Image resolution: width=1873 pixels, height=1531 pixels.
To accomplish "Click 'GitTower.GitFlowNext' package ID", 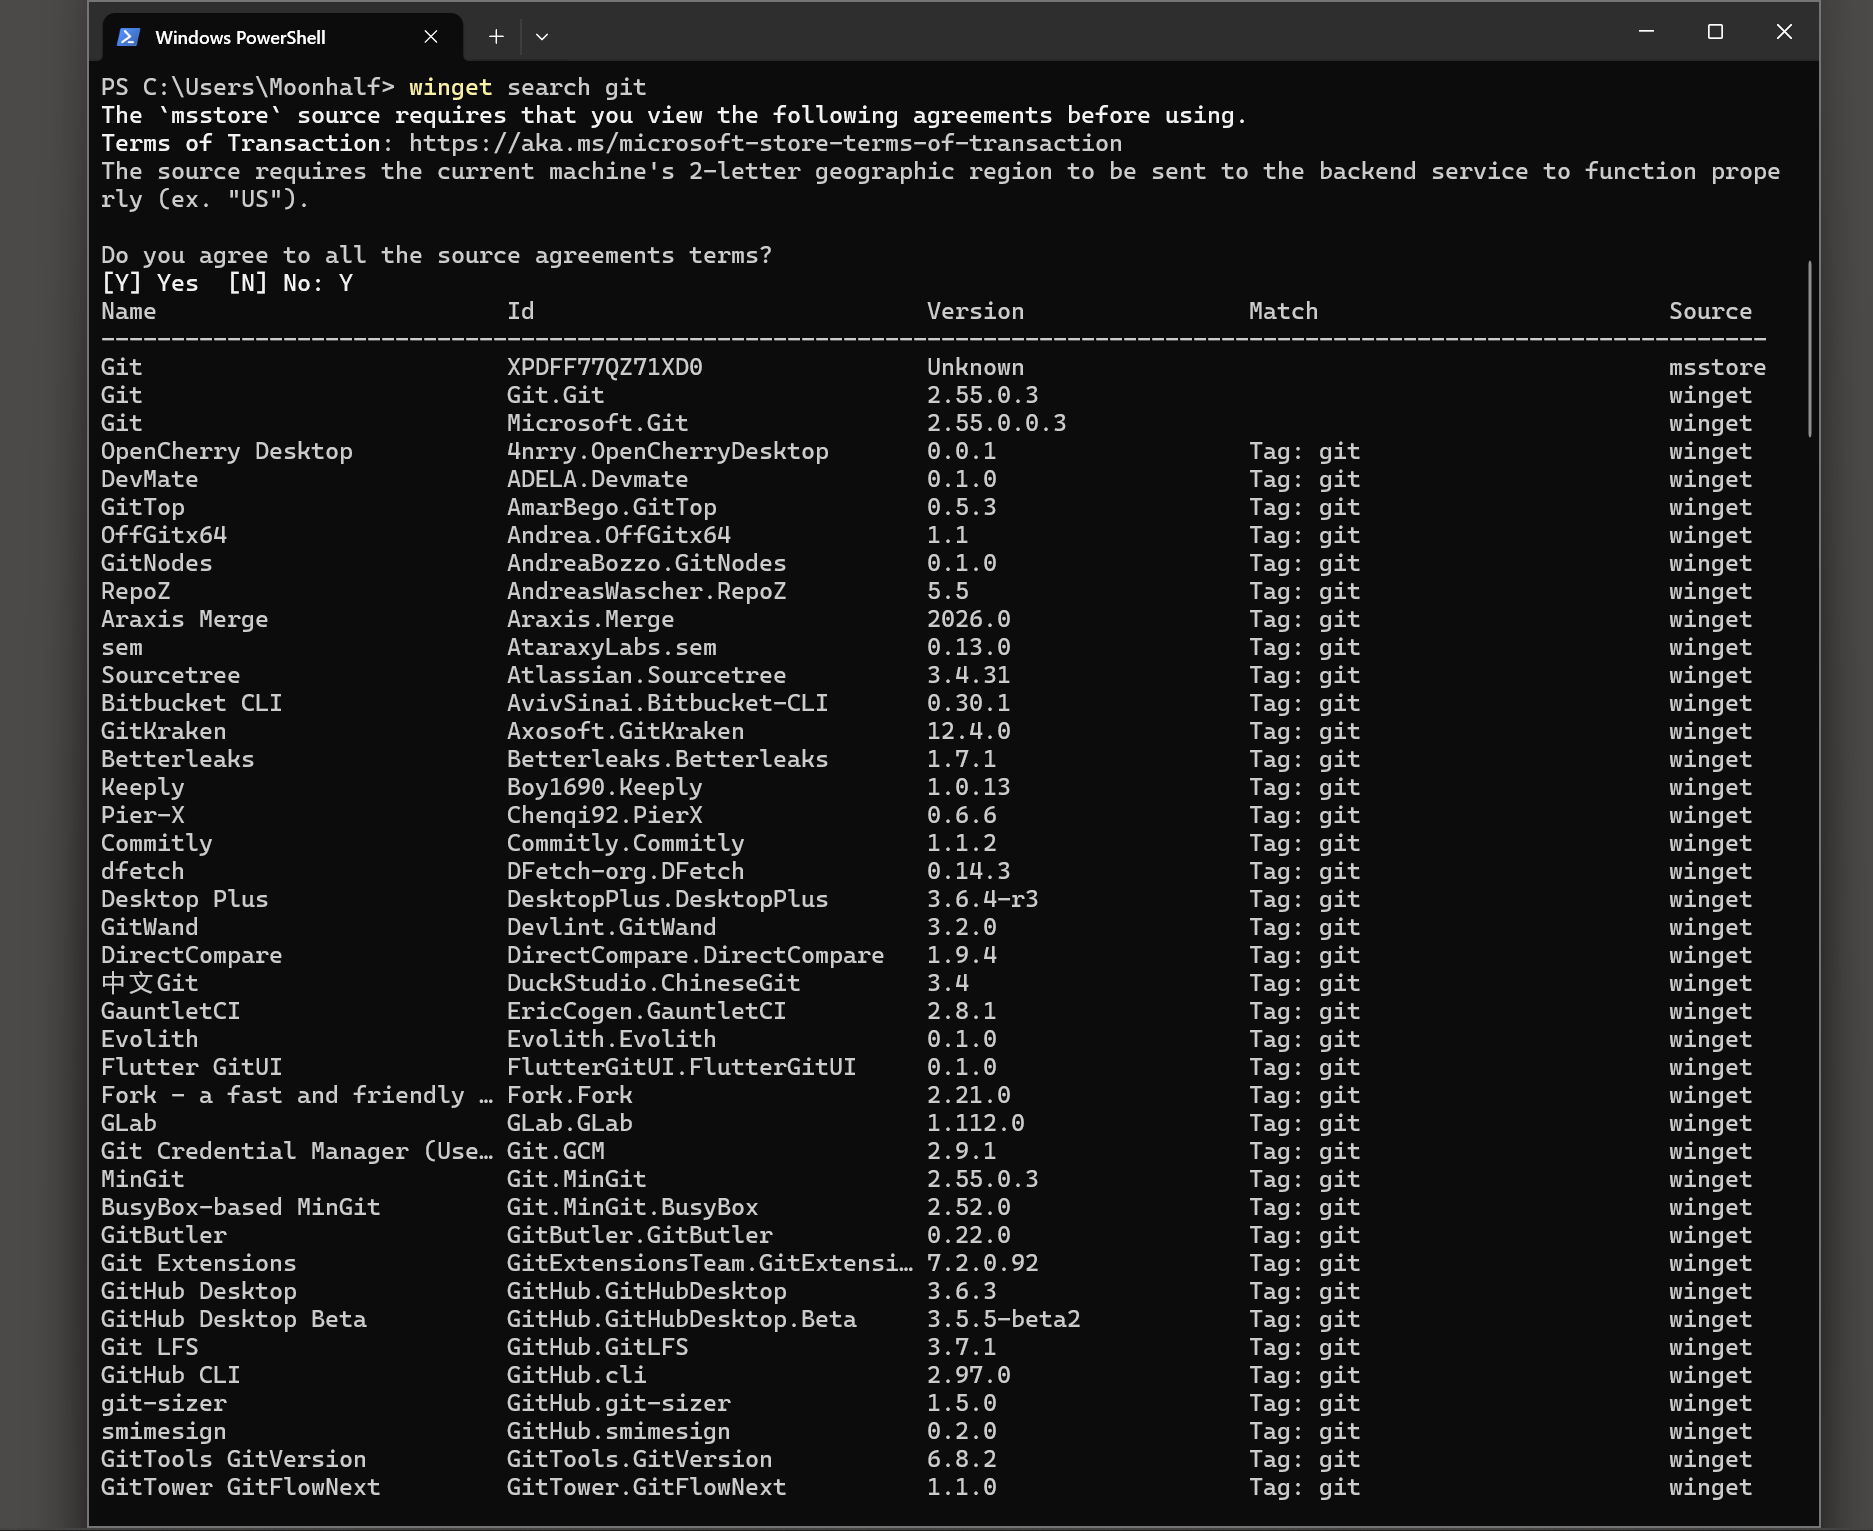I will (646, 1487).
